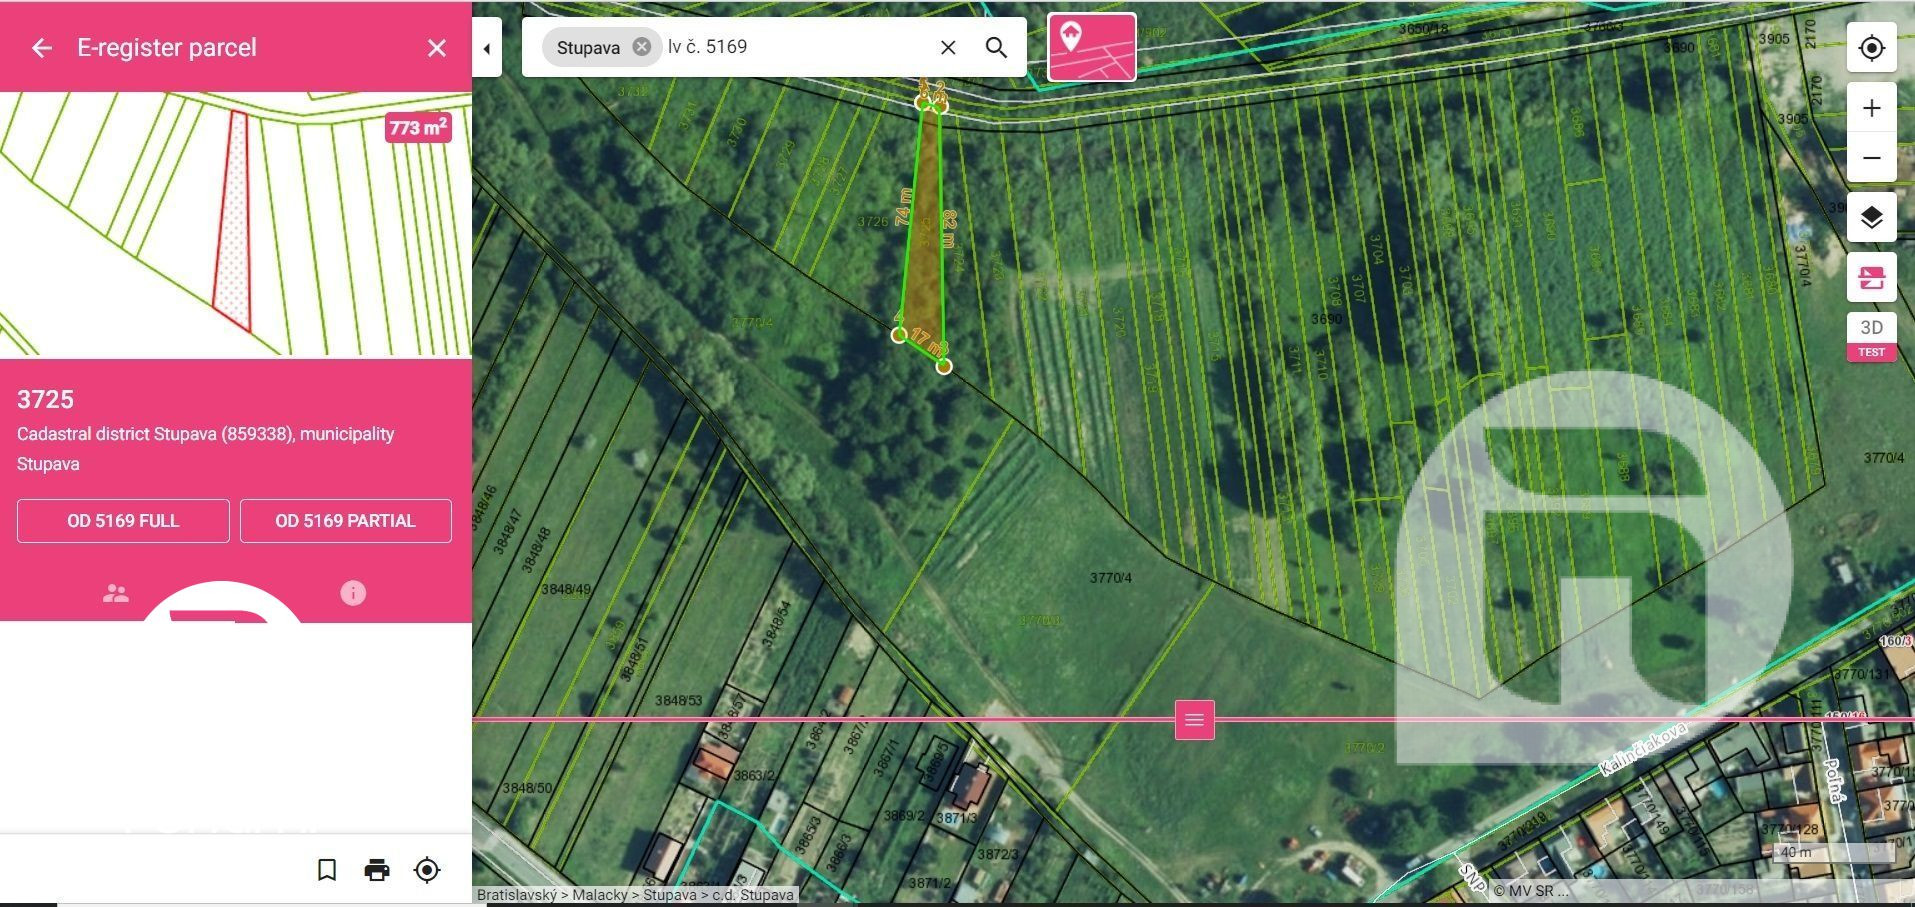Switch to the info tab
Screen dimensions: 1915x907
tap(353, 593)
